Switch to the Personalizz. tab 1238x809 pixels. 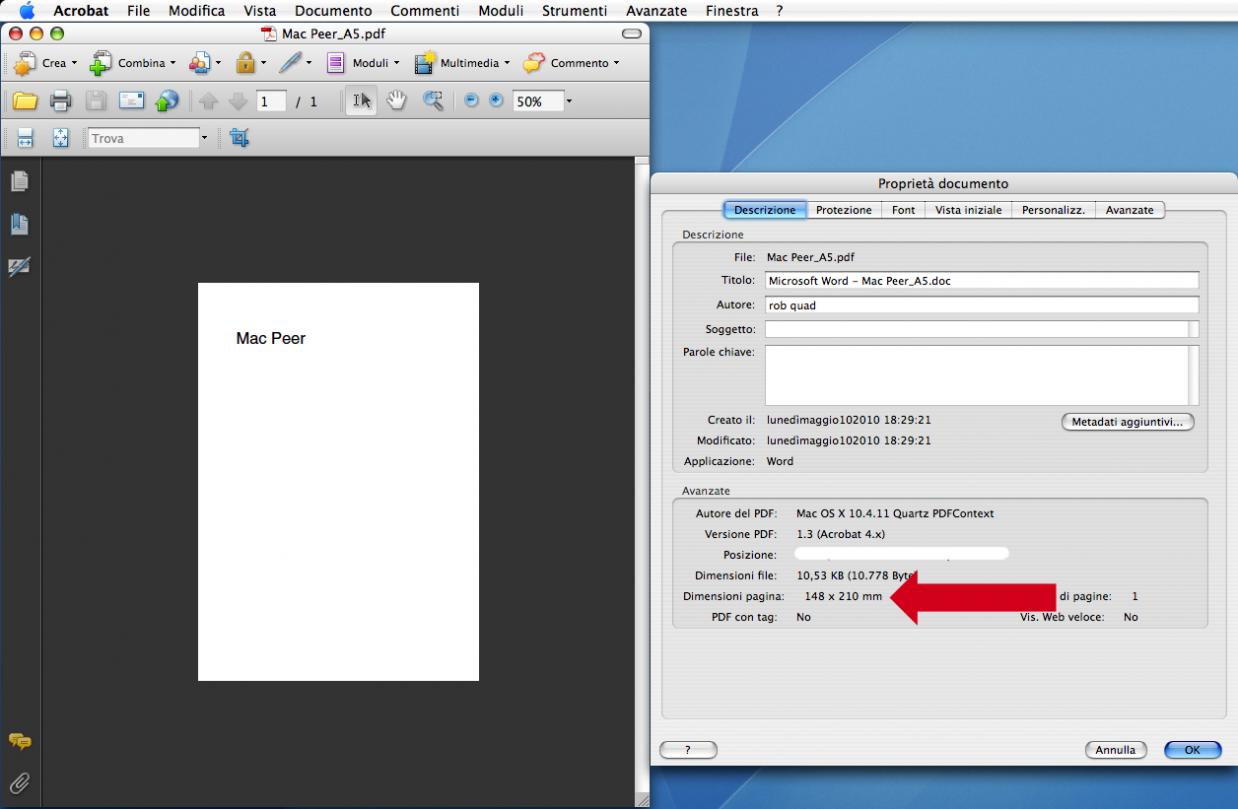point(1053,210)
